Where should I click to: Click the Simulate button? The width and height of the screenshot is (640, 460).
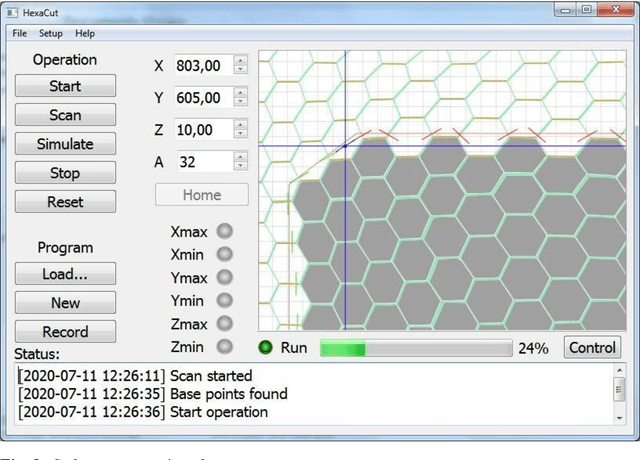[65, 144]
